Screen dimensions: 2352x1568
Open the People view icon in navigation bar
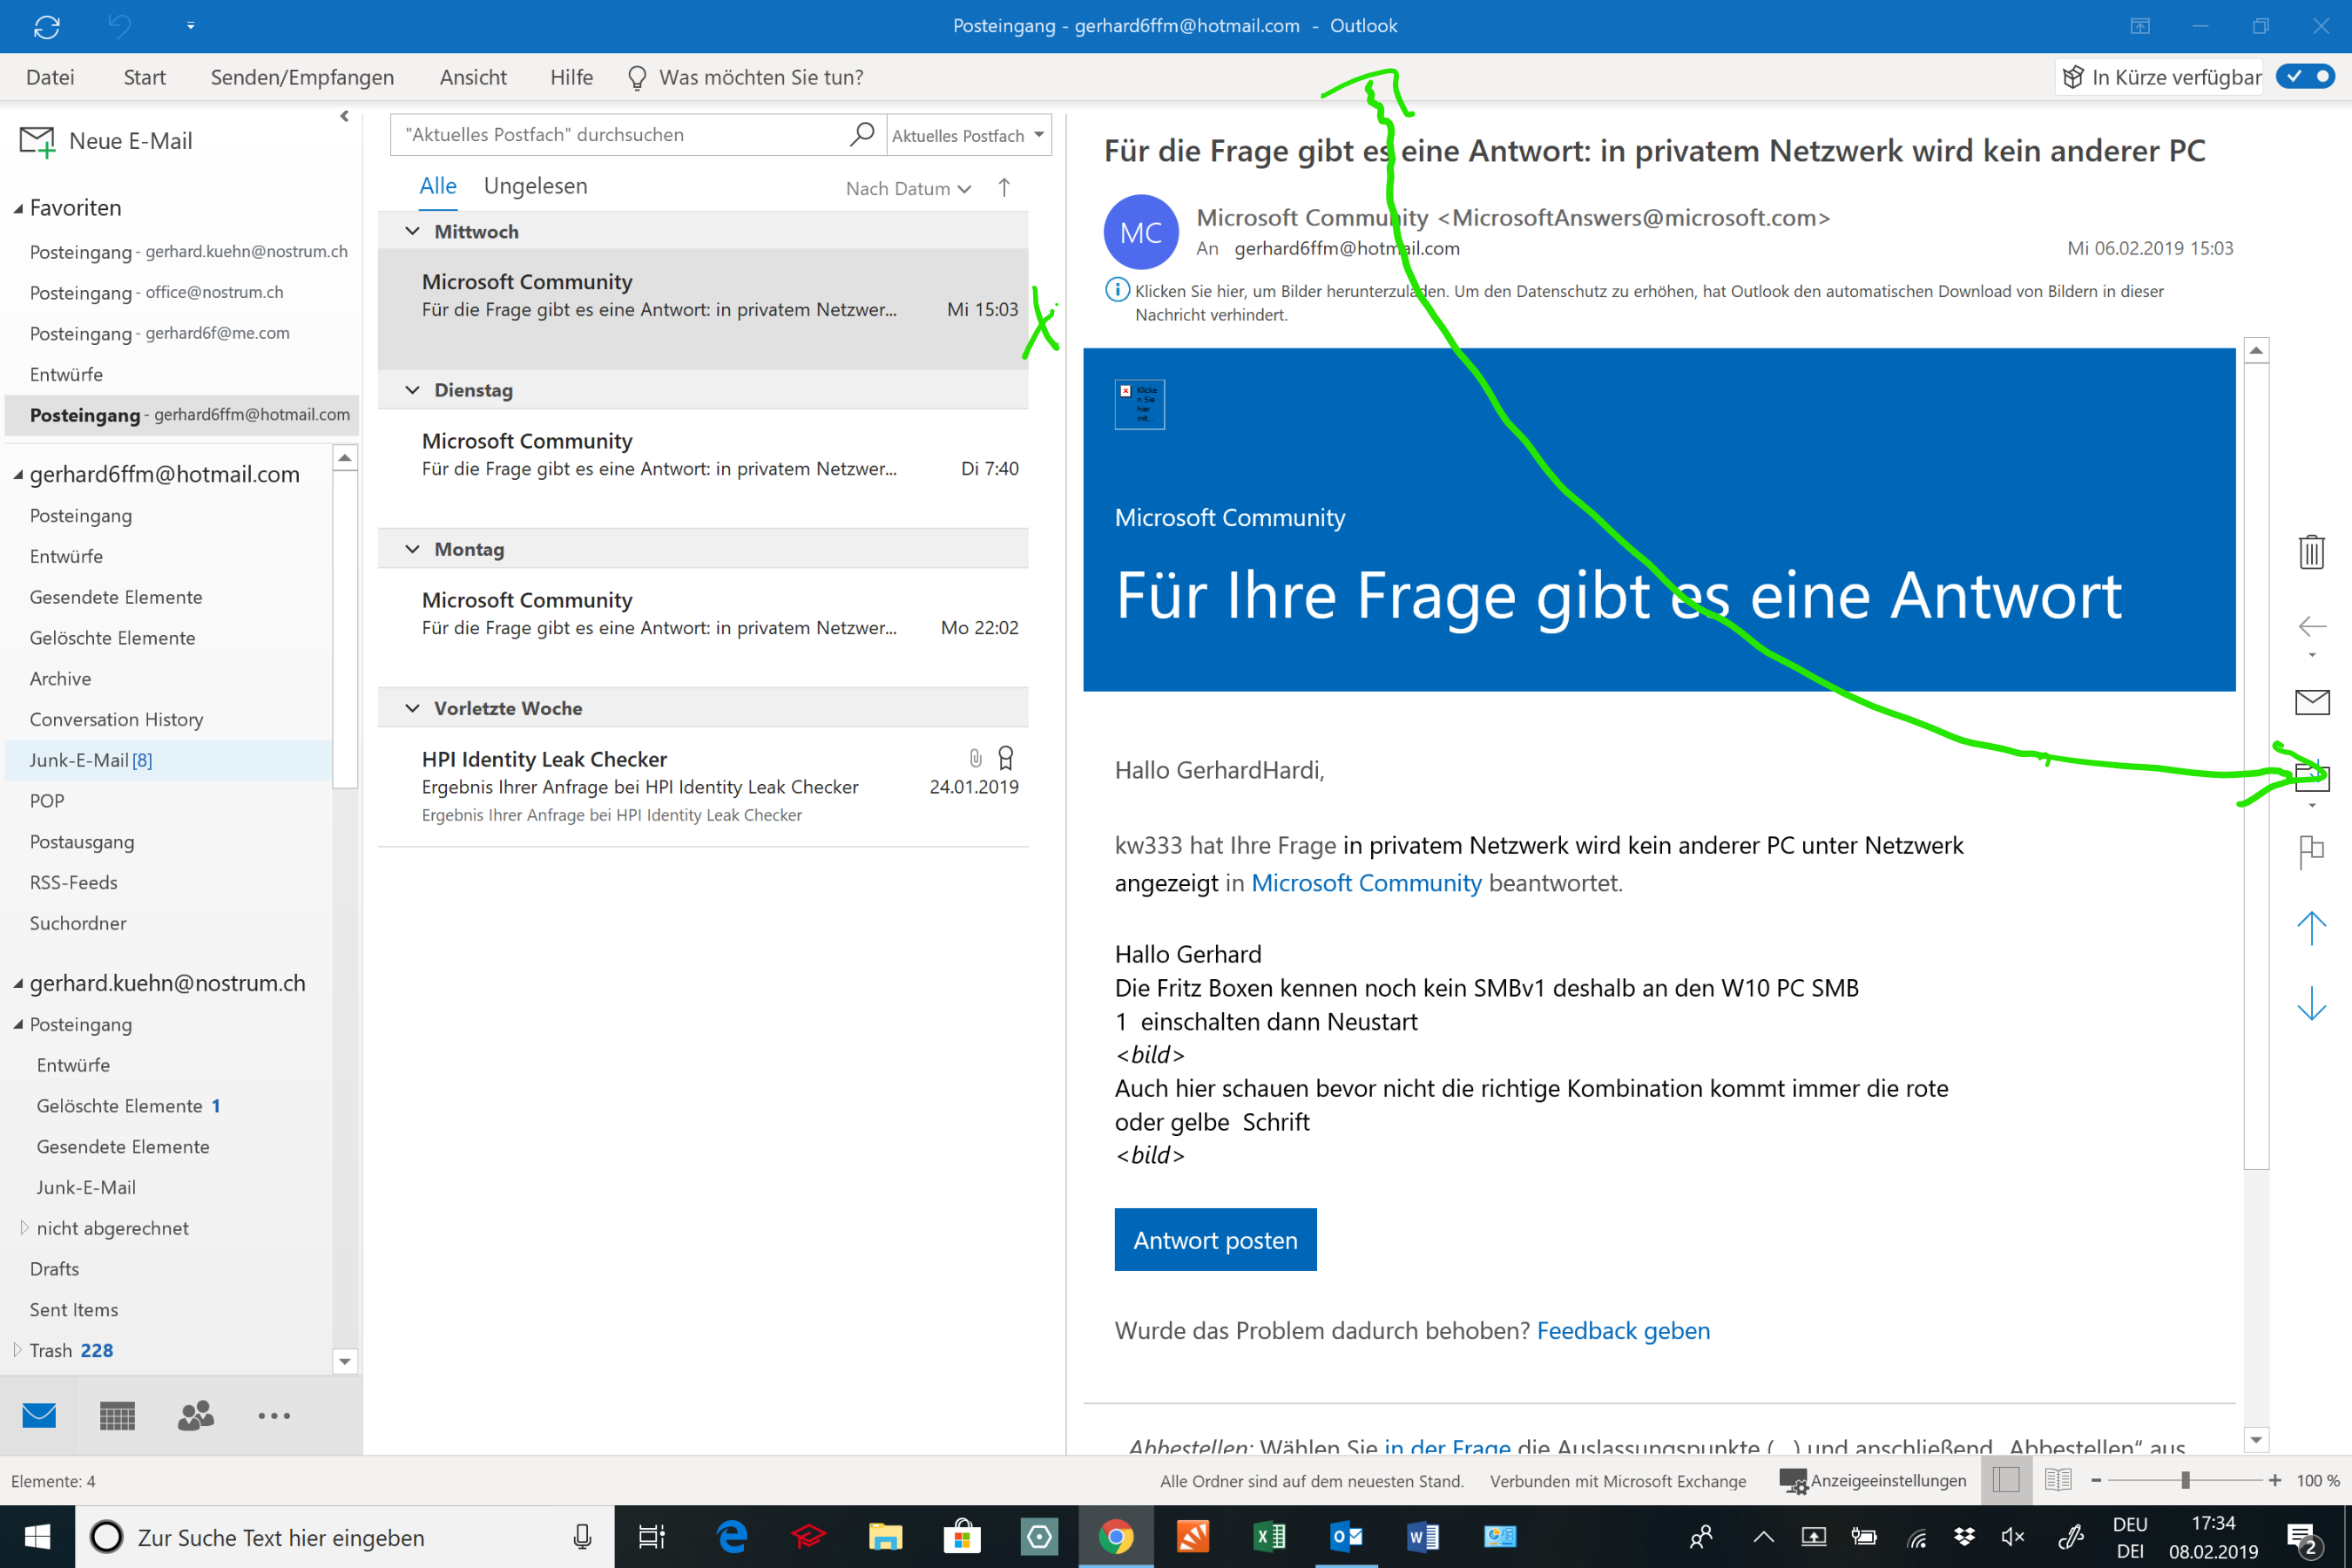pos(196,1415)
